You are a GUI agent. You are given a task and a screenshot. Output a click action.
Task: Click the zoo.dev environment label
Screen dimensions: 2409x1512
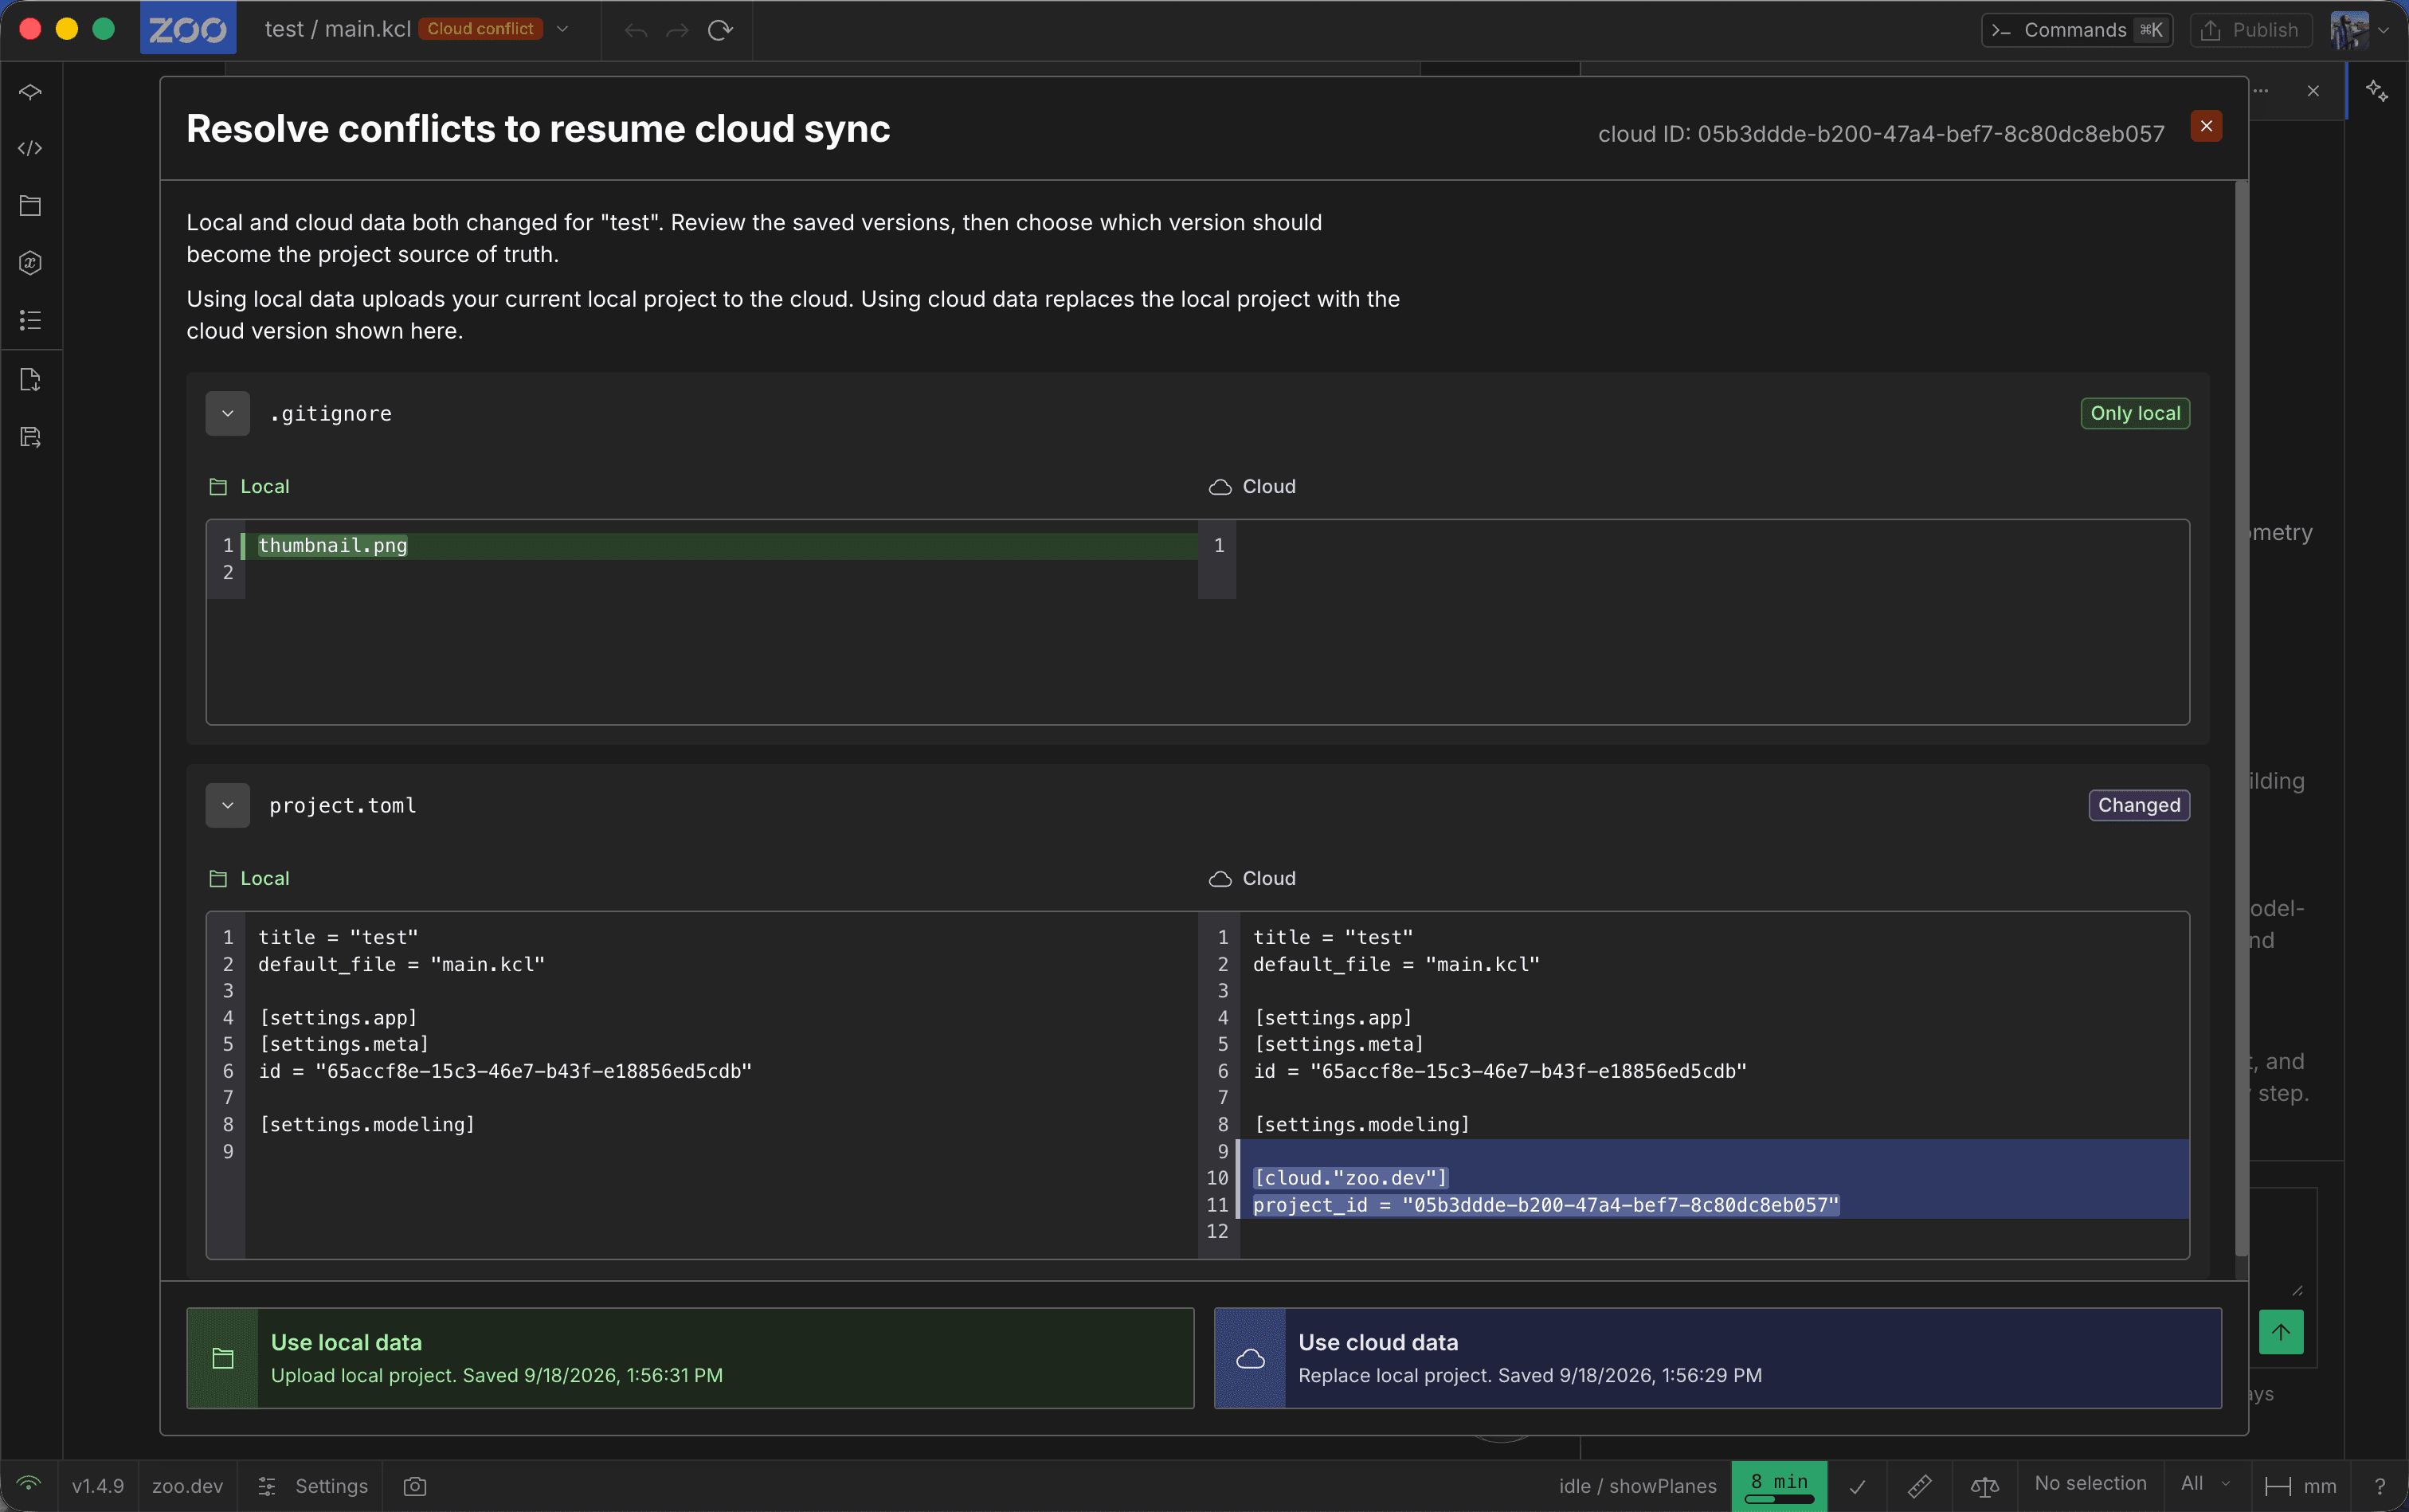click(188, 1486)
